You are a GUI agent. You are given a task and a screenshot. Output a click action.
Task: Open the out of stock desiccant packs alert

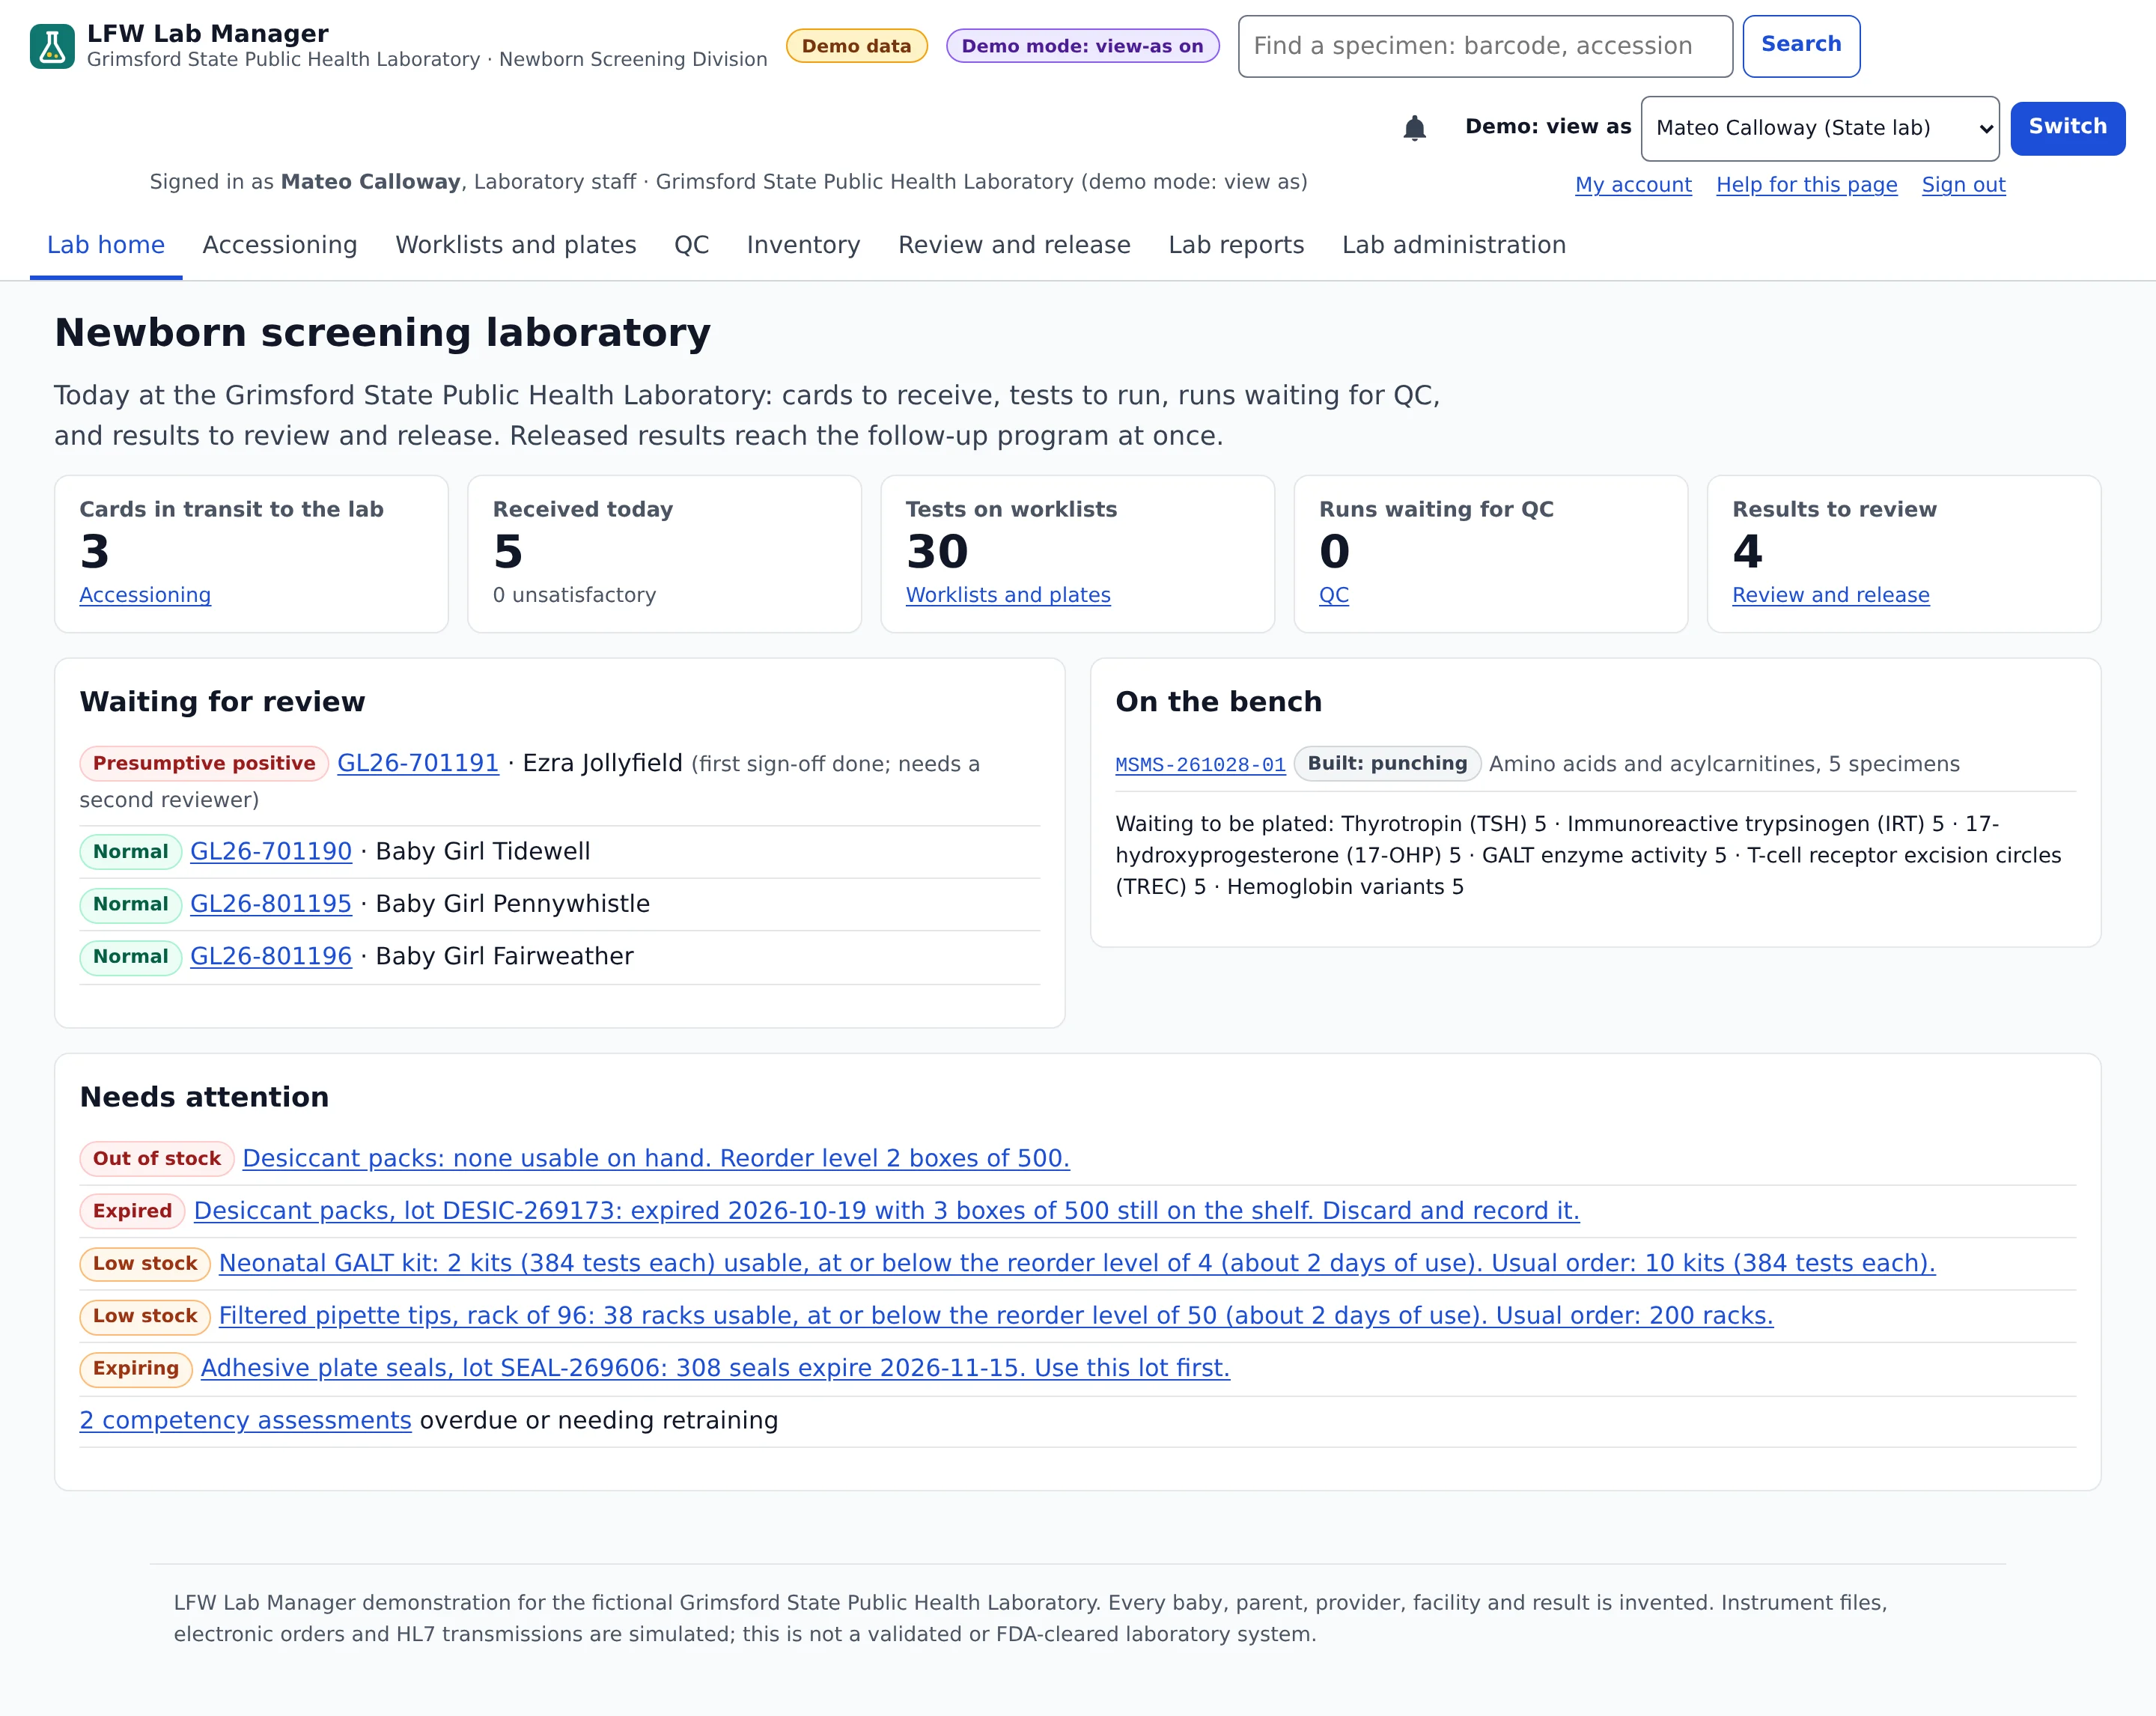(x=656, y=1158)
